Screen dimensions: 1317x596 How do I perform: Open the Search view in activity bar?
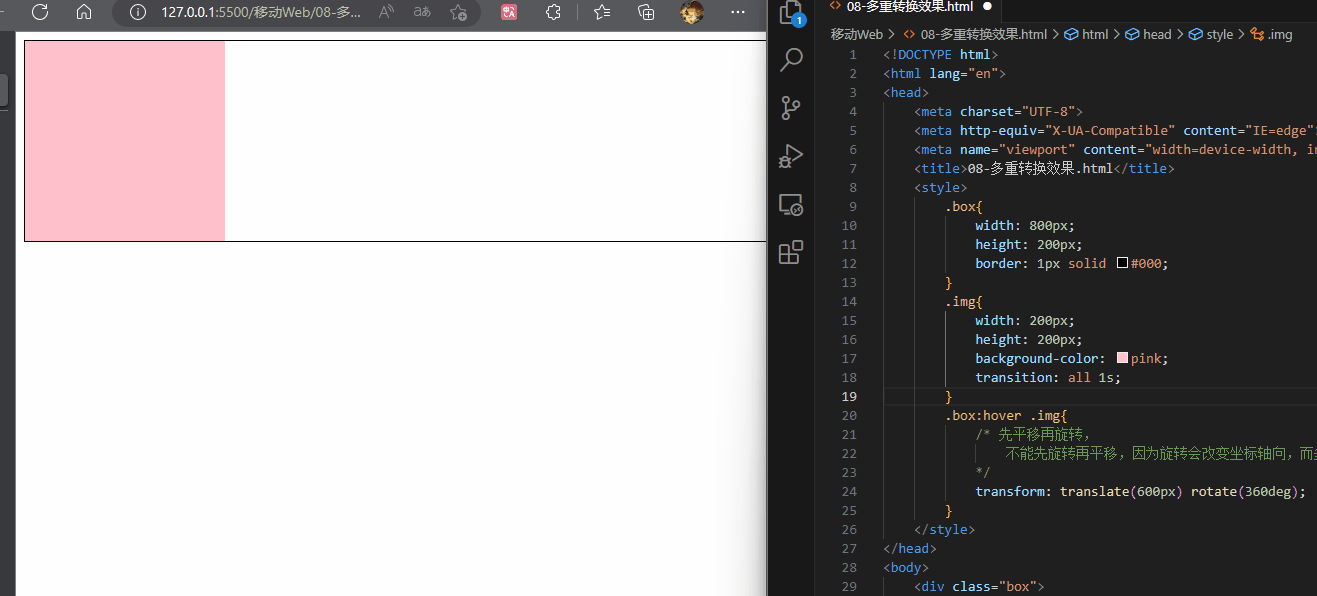(791, 60)
